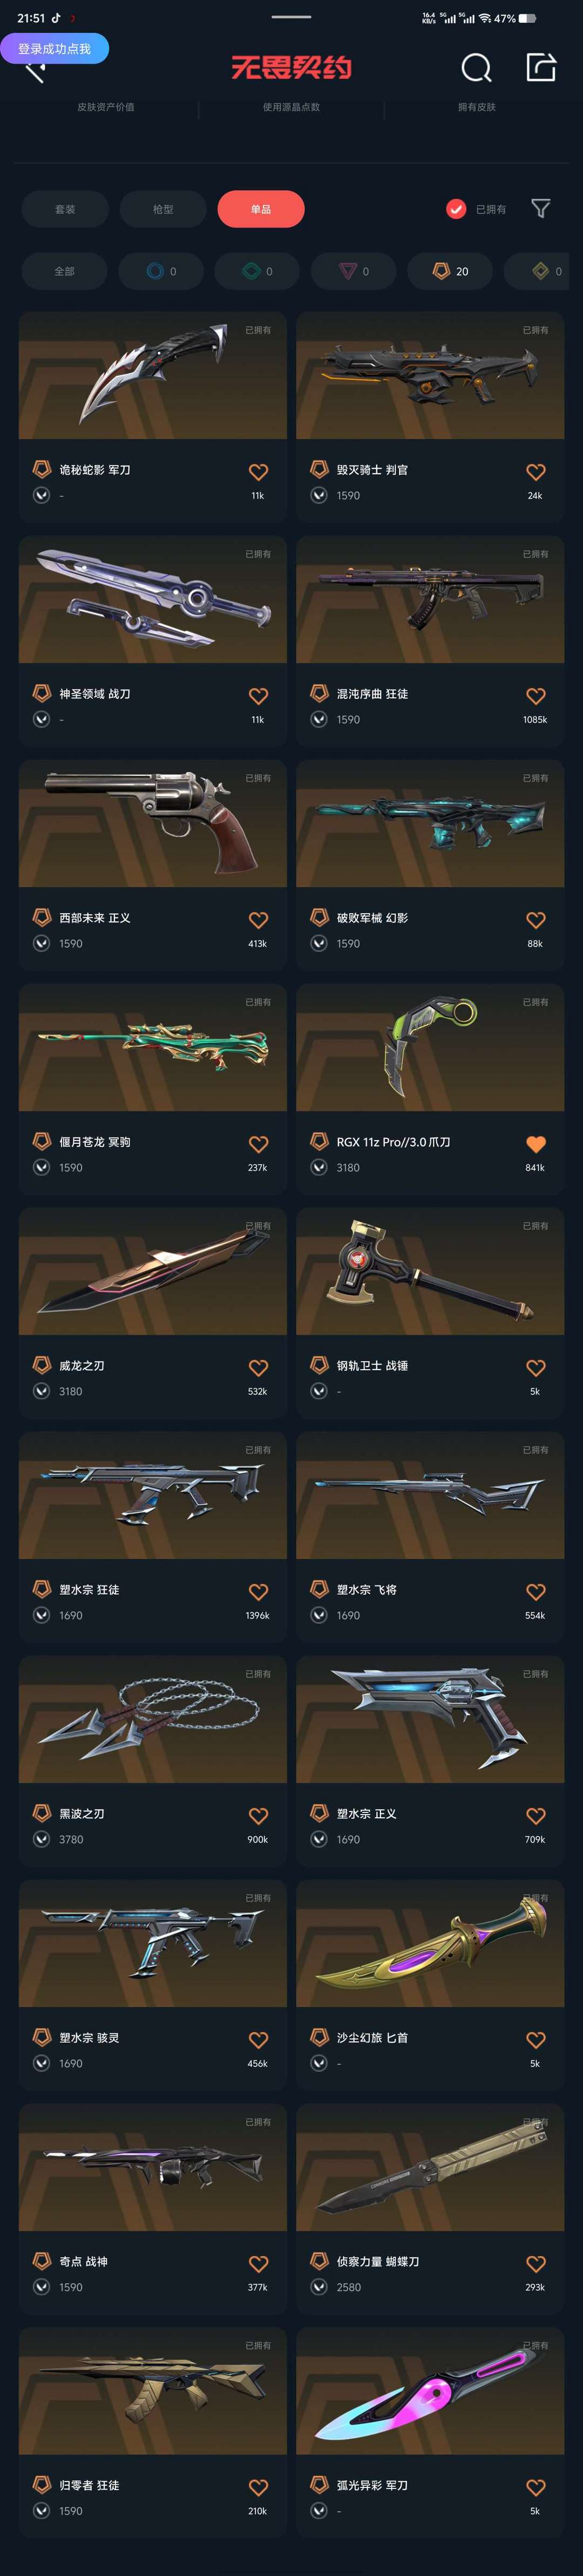Tap heart on 侦察力量 蝴蝶刀
This screenshot has height=2576, width=583.
tap(536, 2264)
